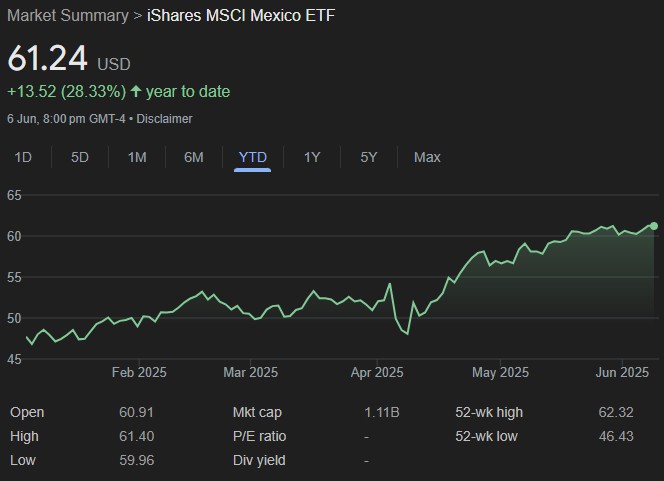
Task: Click the Apr 2025 axis label
Action: (x=377, y=373)
